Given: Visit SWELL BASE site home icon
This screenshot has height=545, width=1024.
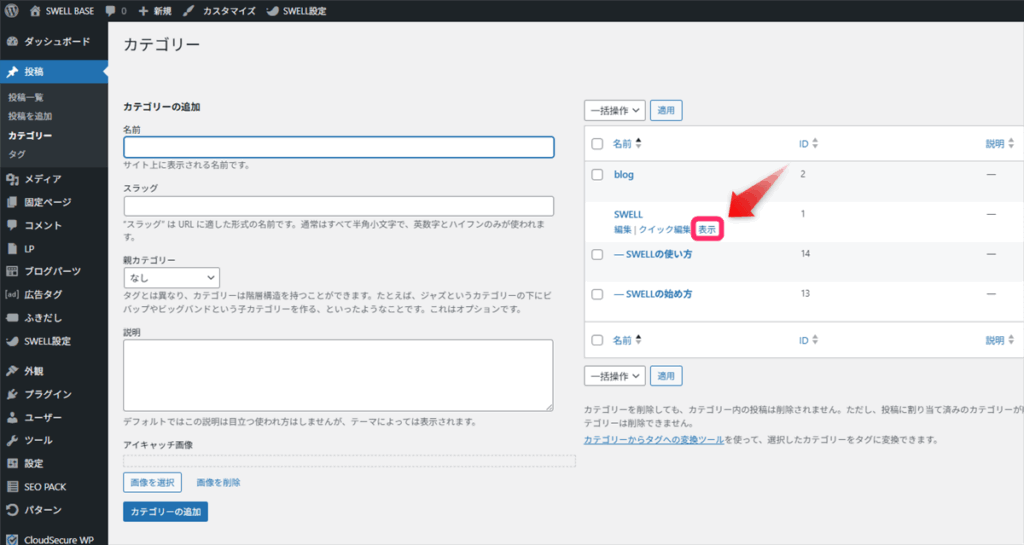Looking at the screenshot, I should click(35, 10).
